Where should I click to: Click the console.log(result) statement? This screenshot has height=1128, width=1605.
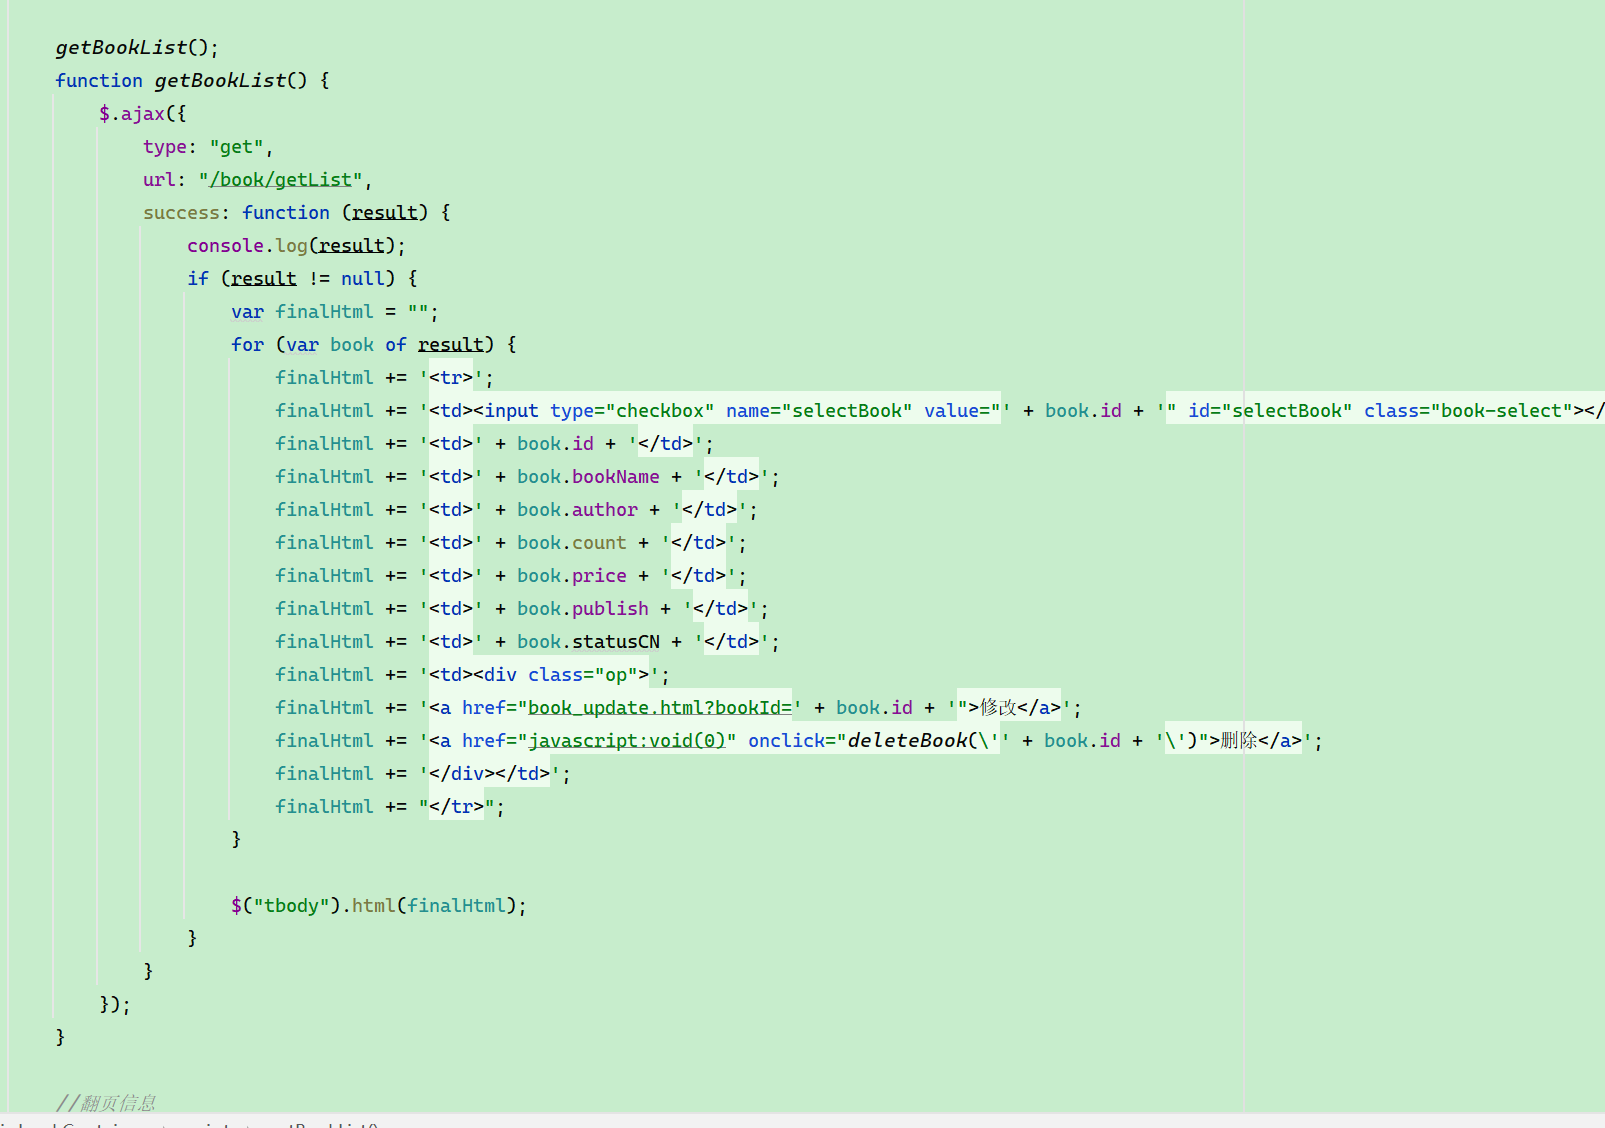pyautogui.click(x=296, y=245)
